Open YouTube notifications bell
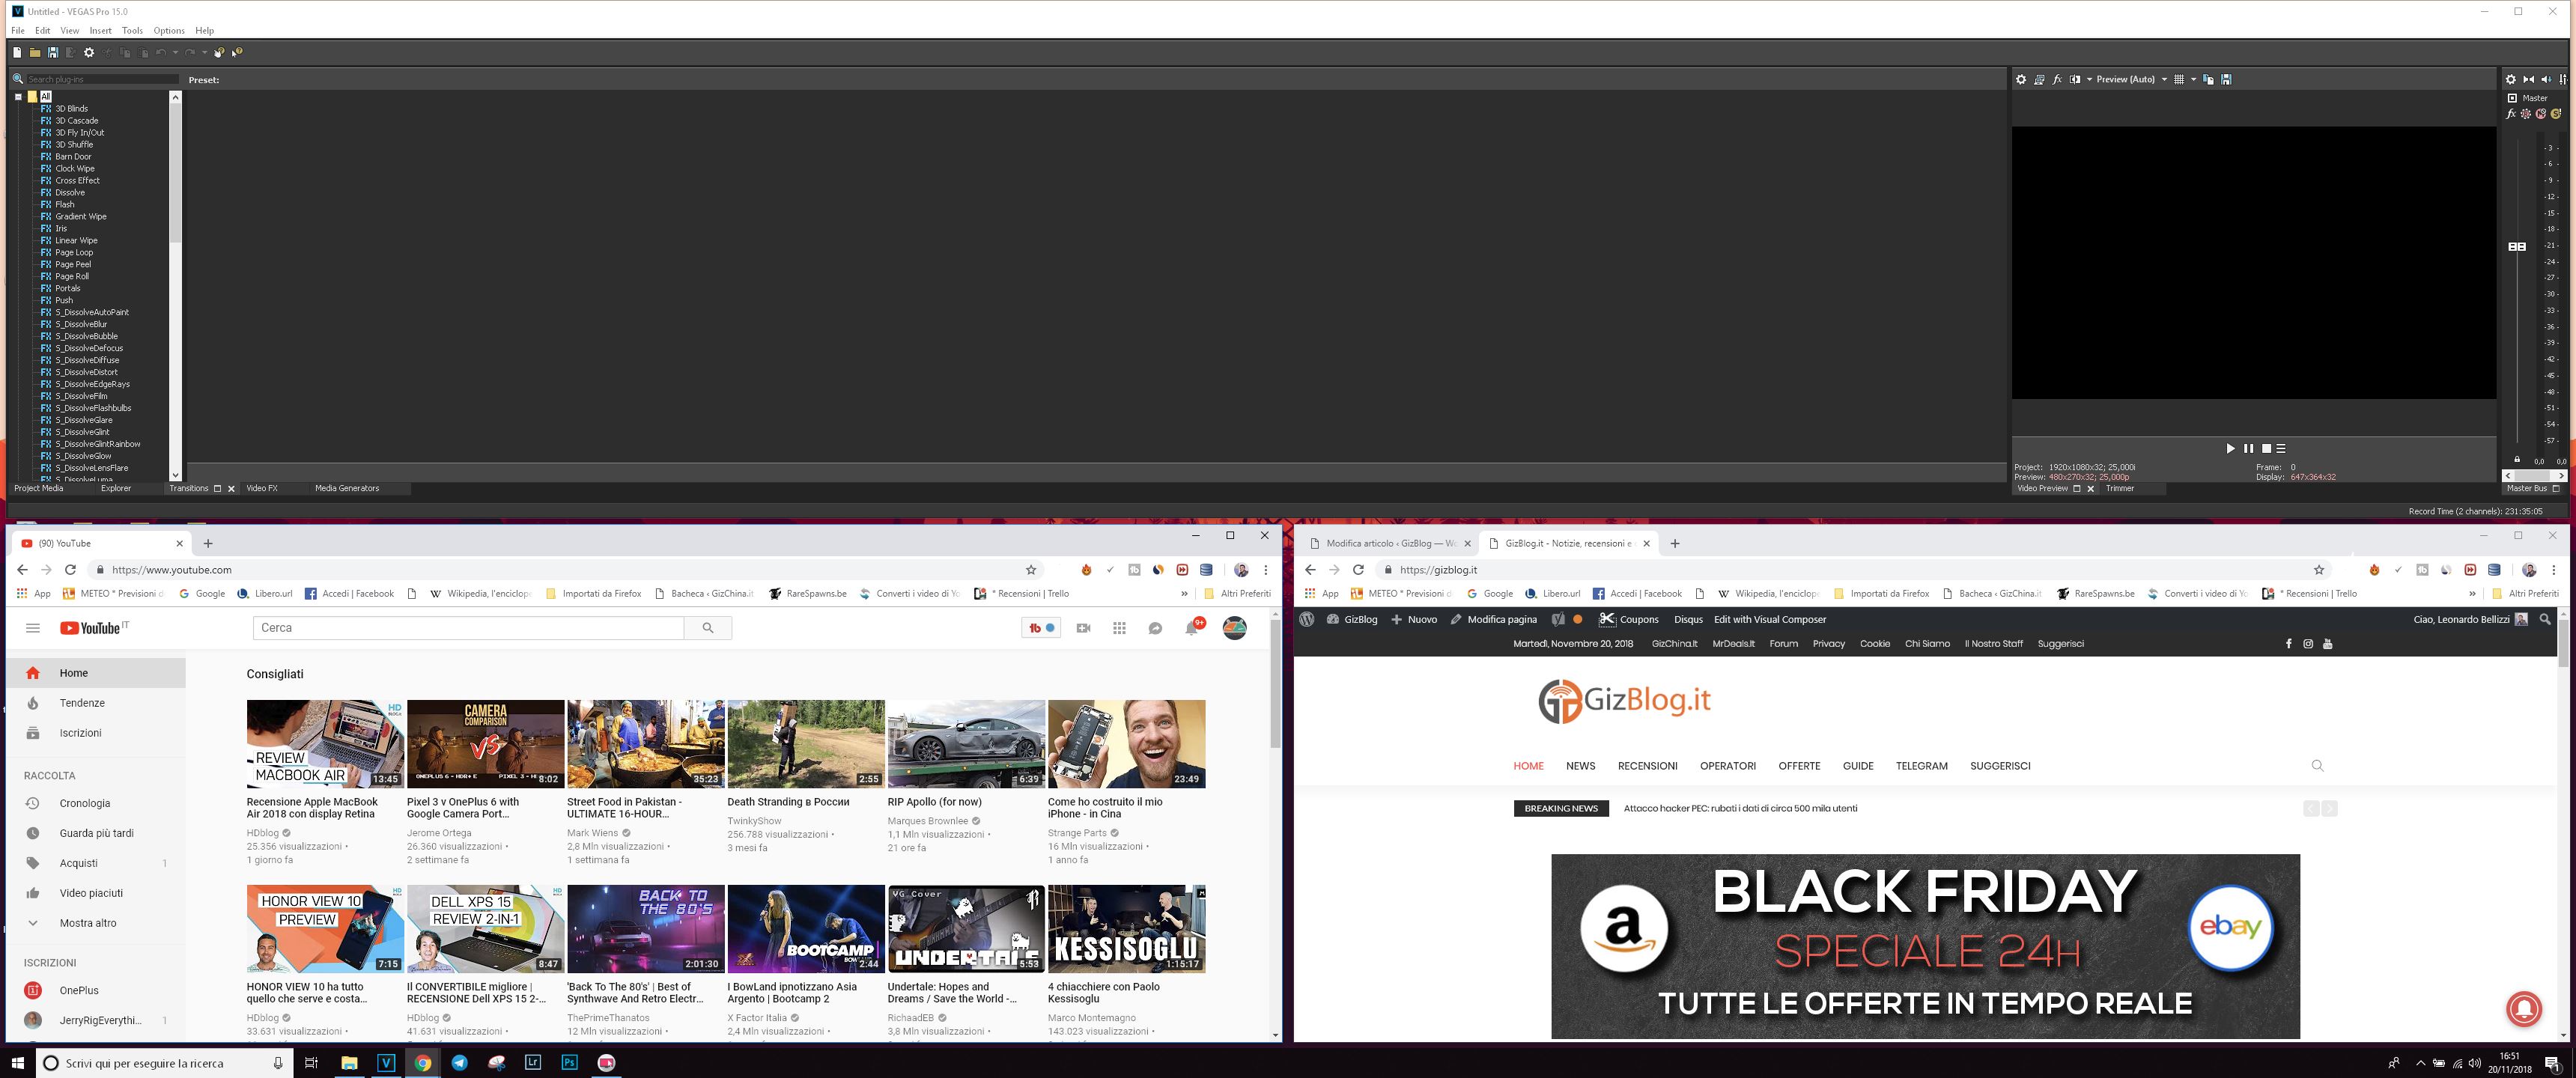Image resolution: width=2576 pixels, height=1078 pixels. tap(1191, 628)
